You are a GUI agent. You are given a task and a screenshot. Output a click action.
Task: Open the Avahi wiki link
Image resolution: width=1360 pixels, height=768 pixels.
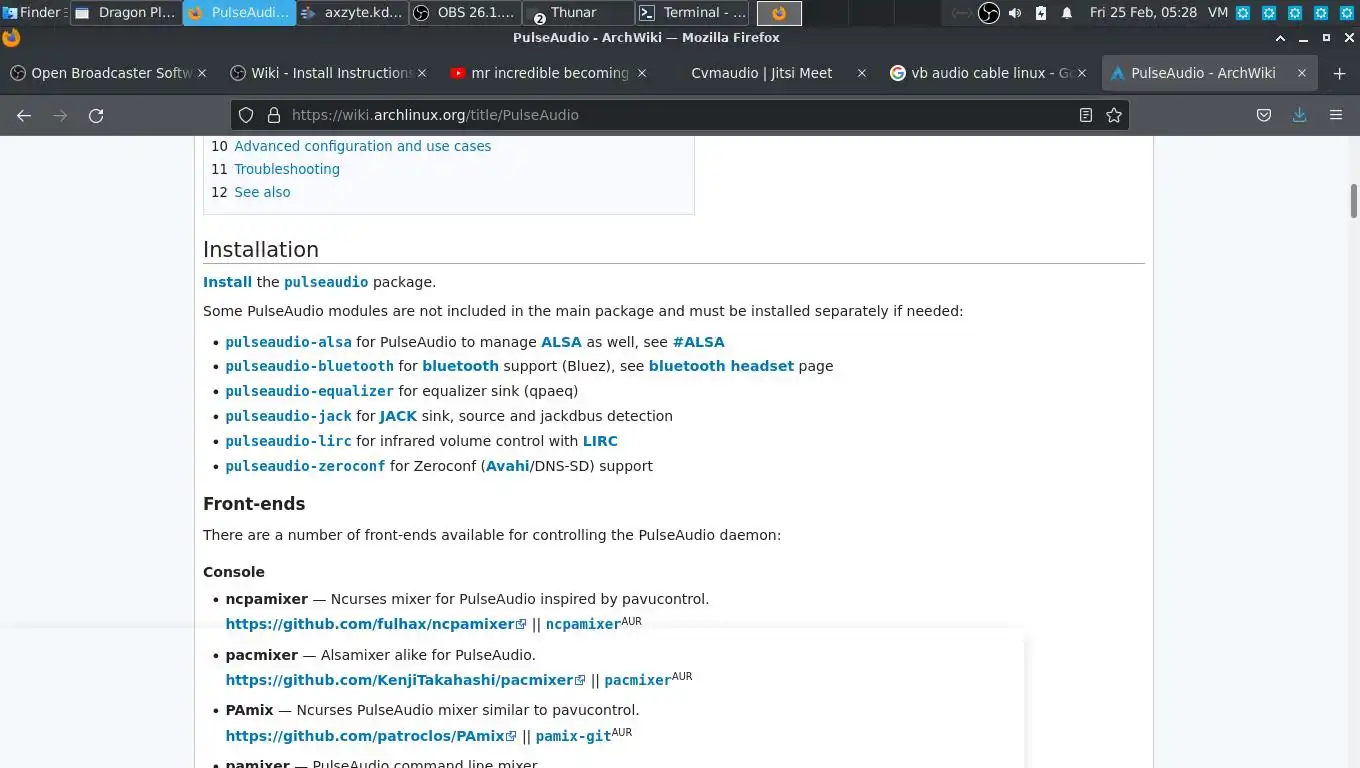pos(507,466)
